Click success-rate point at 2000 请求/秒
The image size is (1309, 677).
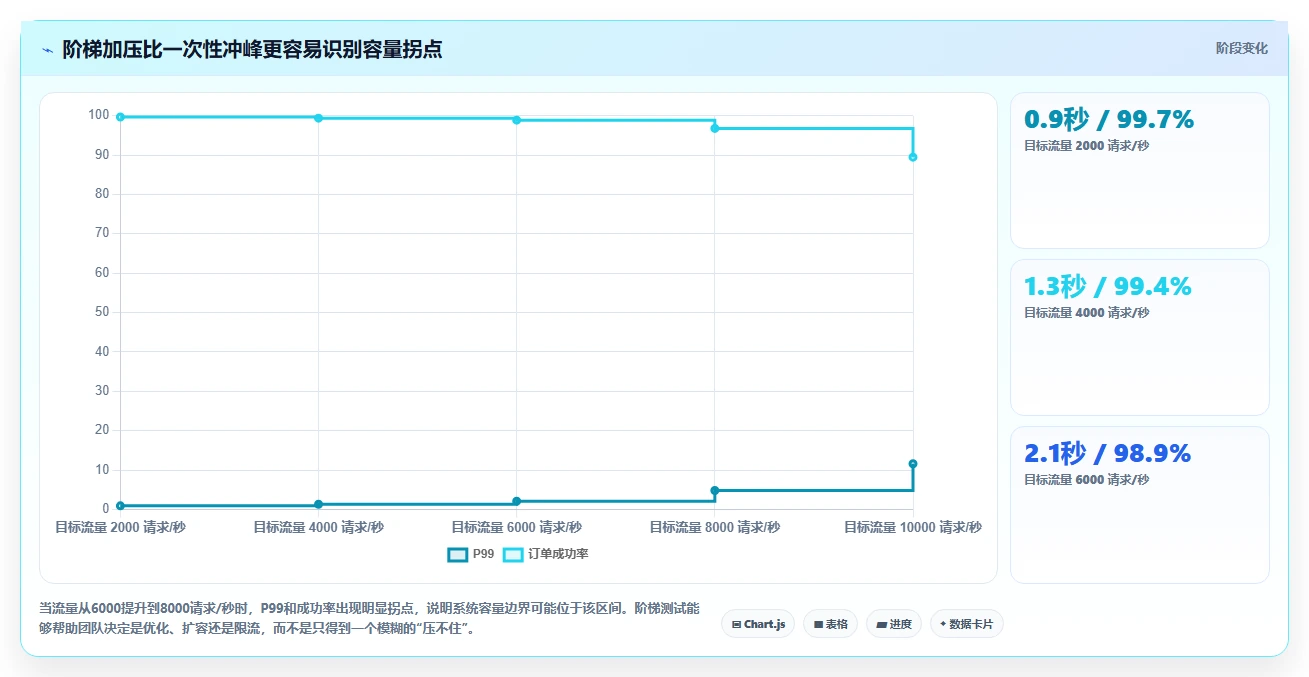120,117
